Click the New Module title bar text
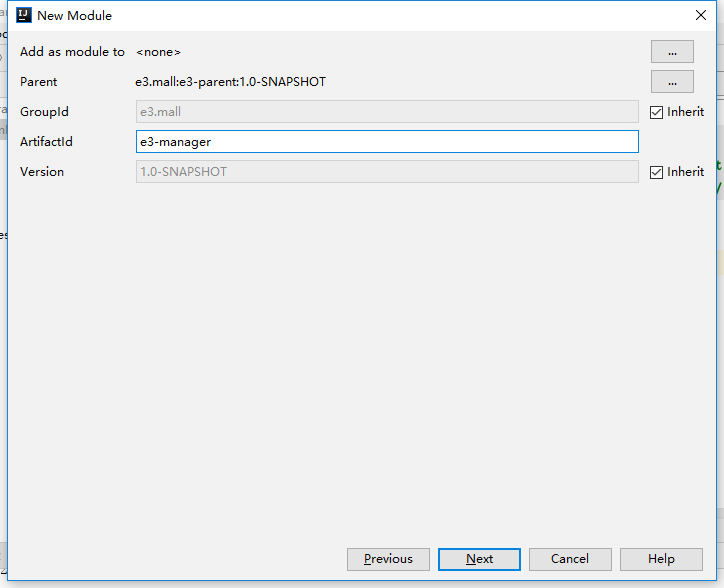Screen dimensions: 724x588 pyautogui.click(x=75, y=15)
